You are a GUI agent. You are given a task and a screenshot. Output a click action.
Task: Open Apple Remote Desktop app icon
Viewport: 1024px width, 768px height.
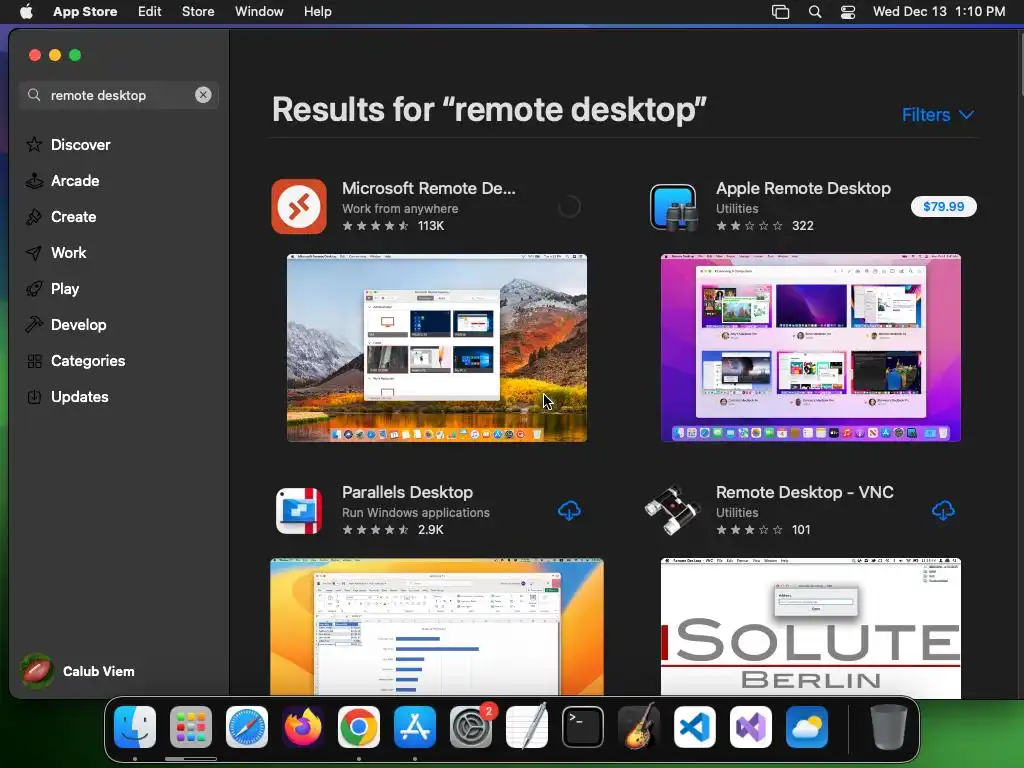[x=673, y=207]
